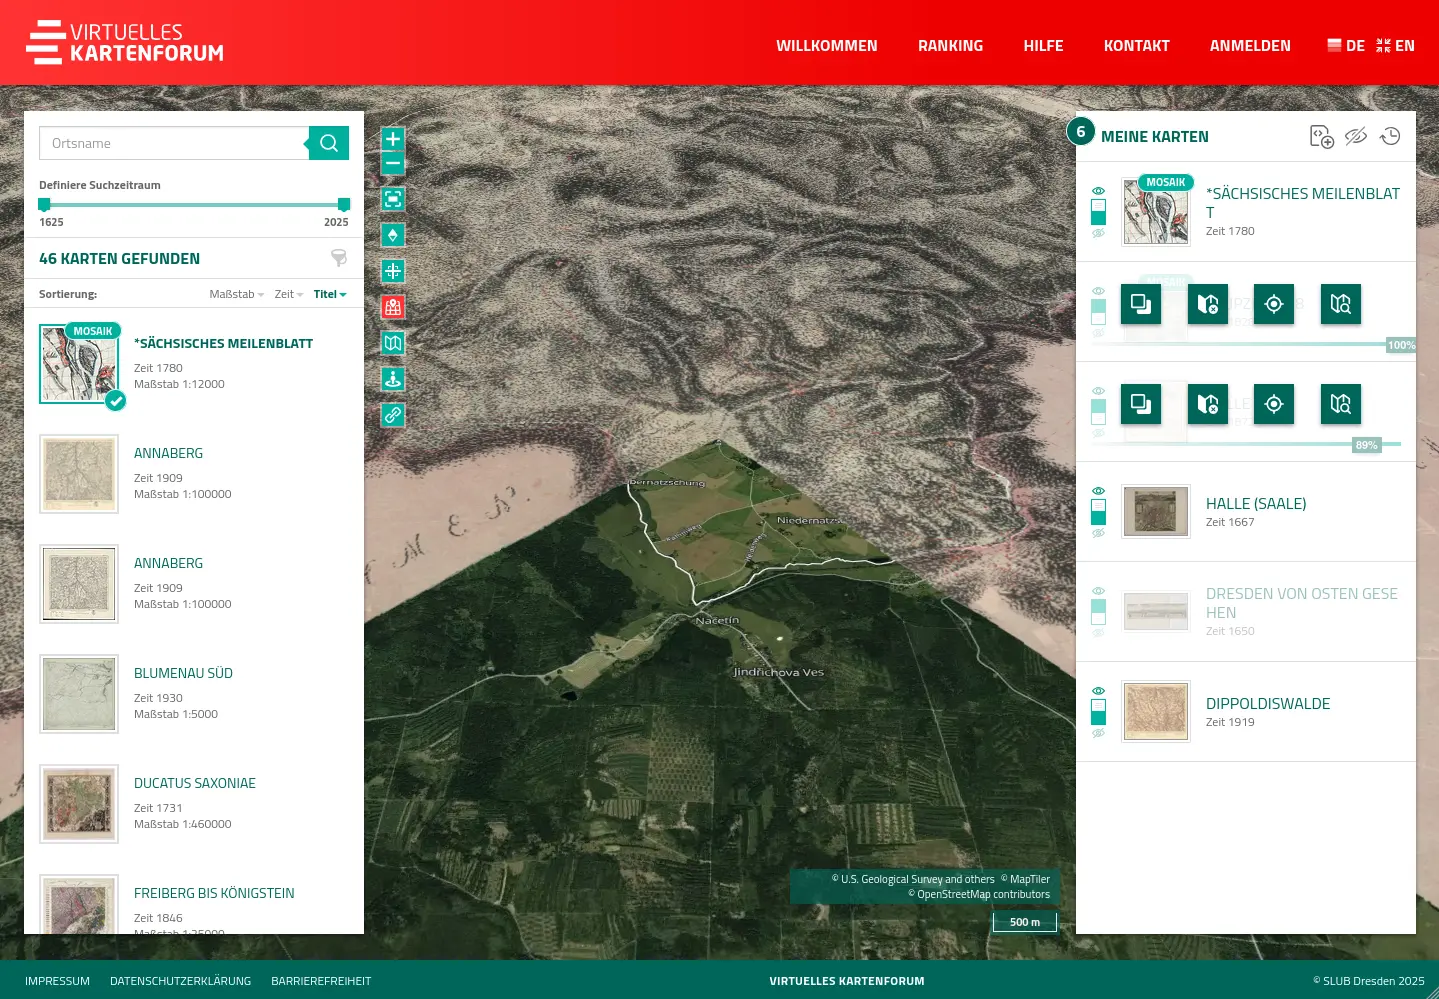This screenshot has width=1439, height=999.
Task: Open the Barrierefreiheit footer link
Action: 321,981
